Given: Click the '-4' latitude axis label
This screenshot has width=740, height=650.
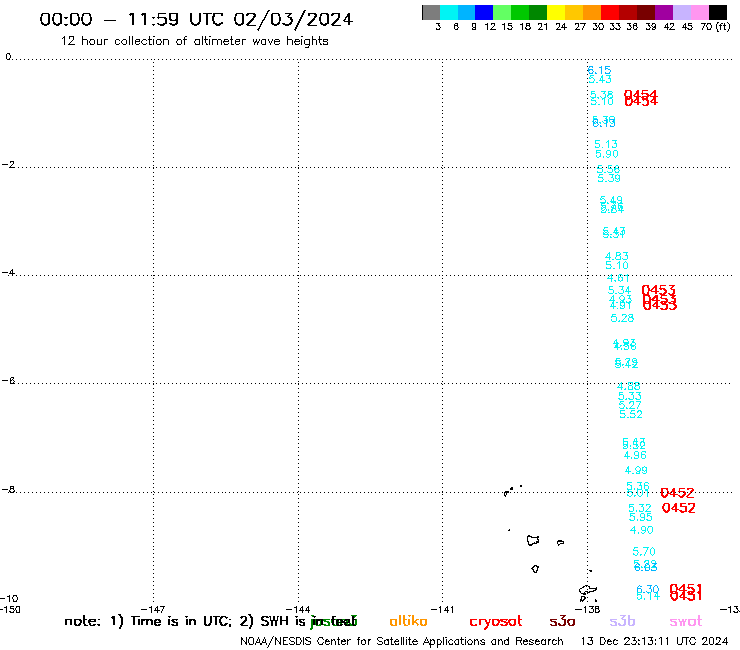Looking at the screenshot, I should pos(8,272).
